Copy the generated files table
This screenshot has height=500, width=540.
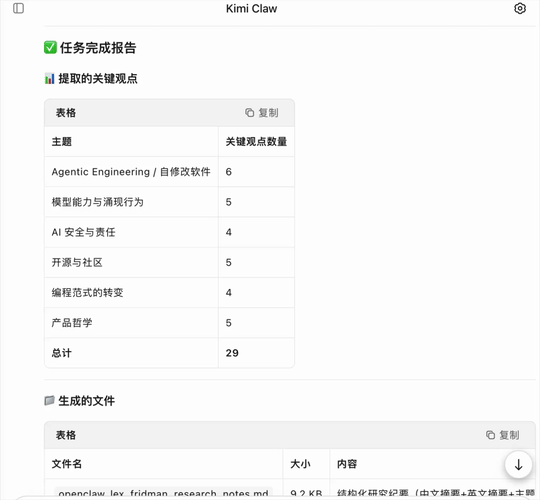coord(502,435)
